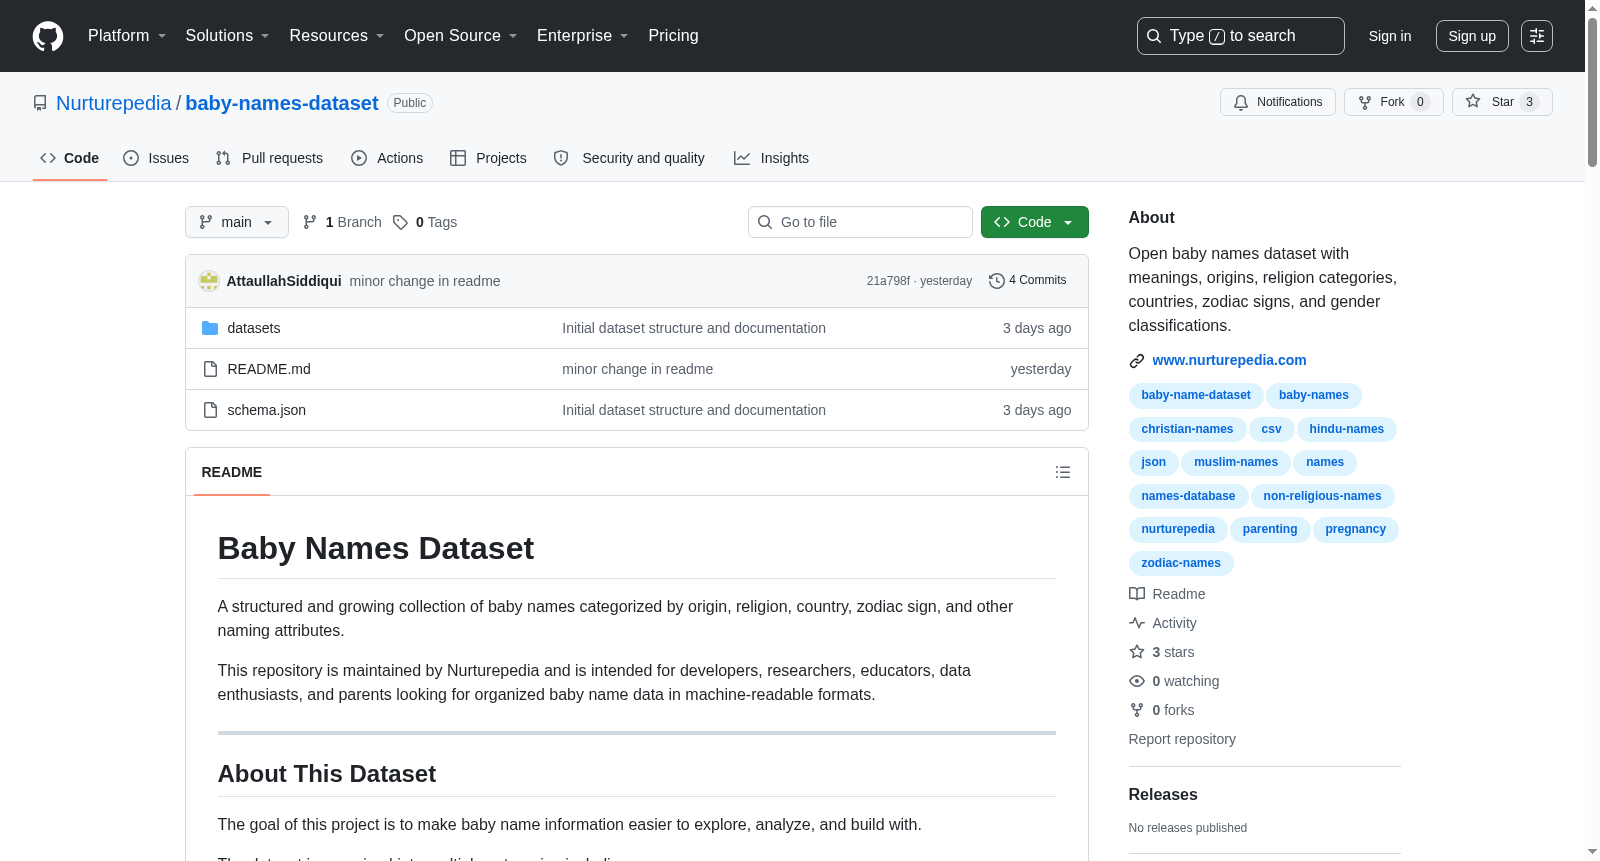
Task: Click the fork icon on Fork button
Action: click(x=1365, y=102)
